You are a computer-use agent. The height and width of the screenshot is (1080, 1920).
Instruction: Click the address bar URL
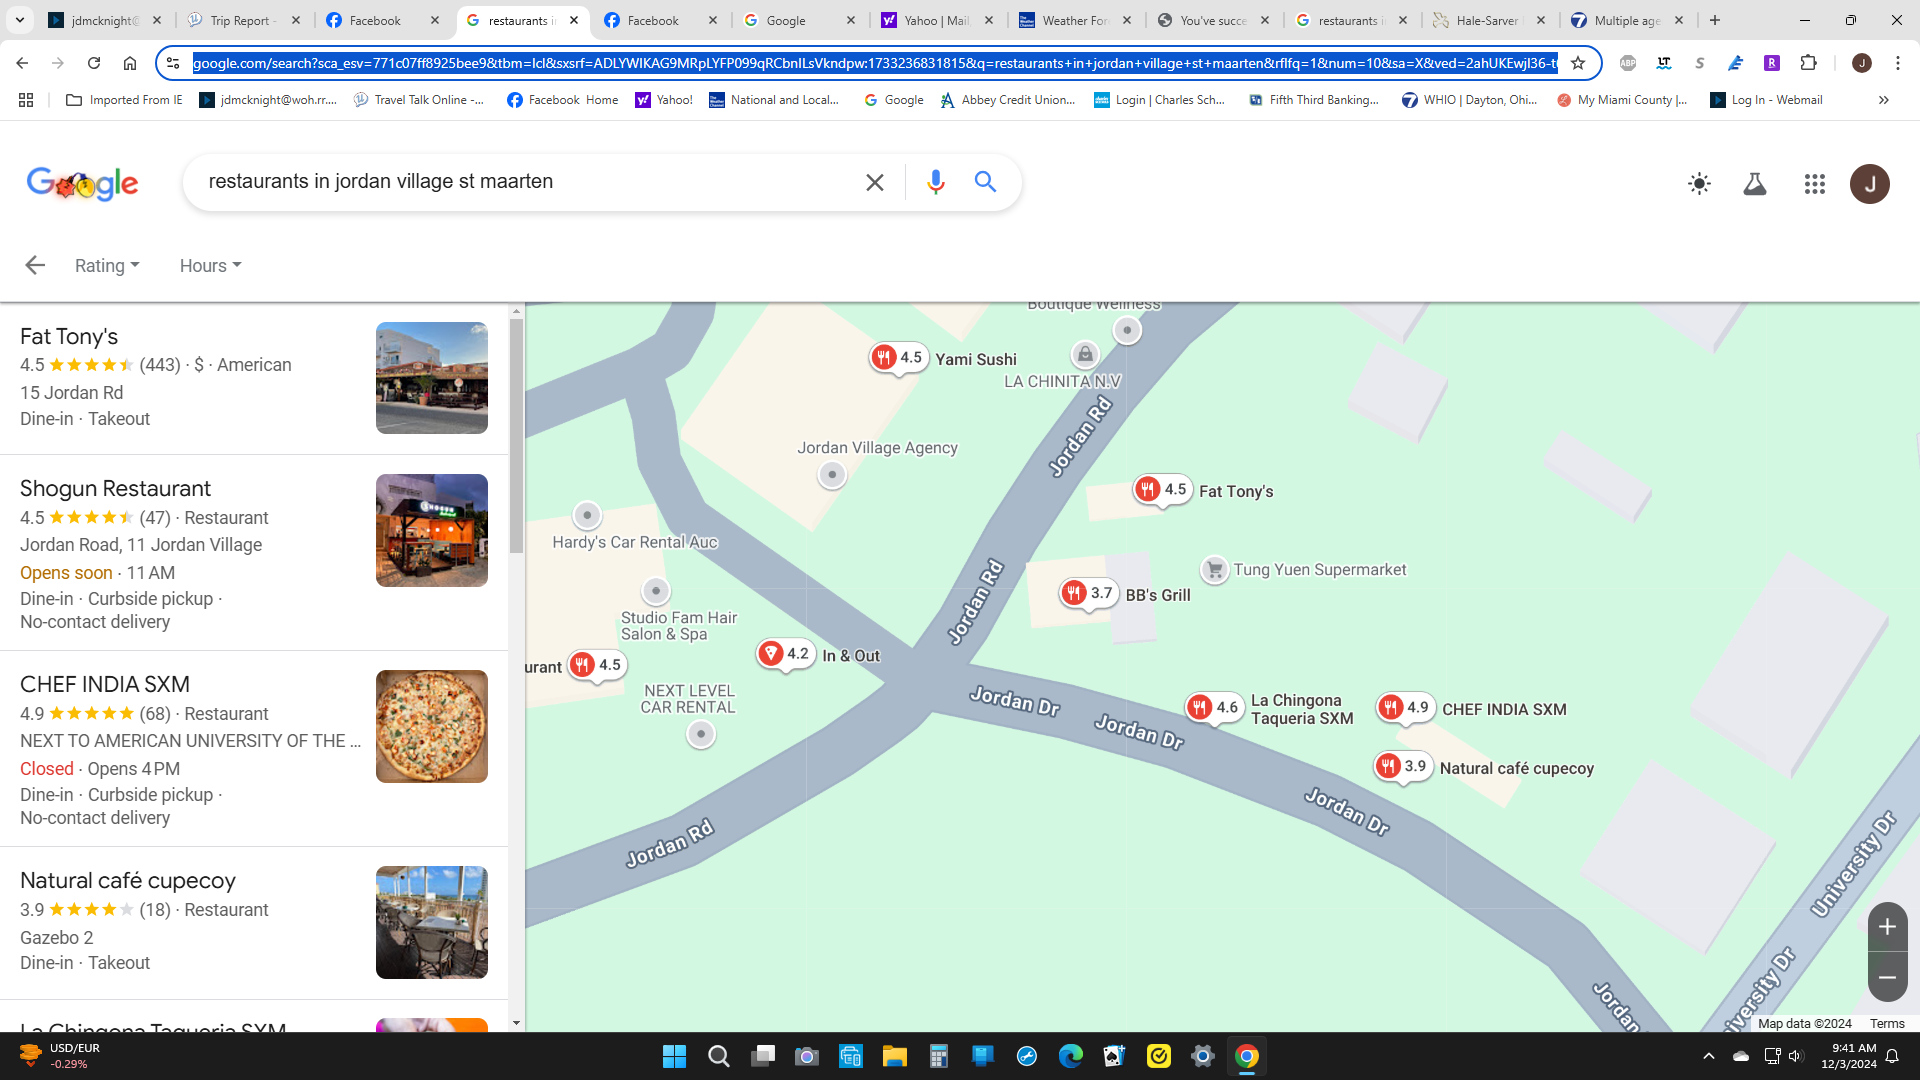pyautogui.click(x=875, y=63)
